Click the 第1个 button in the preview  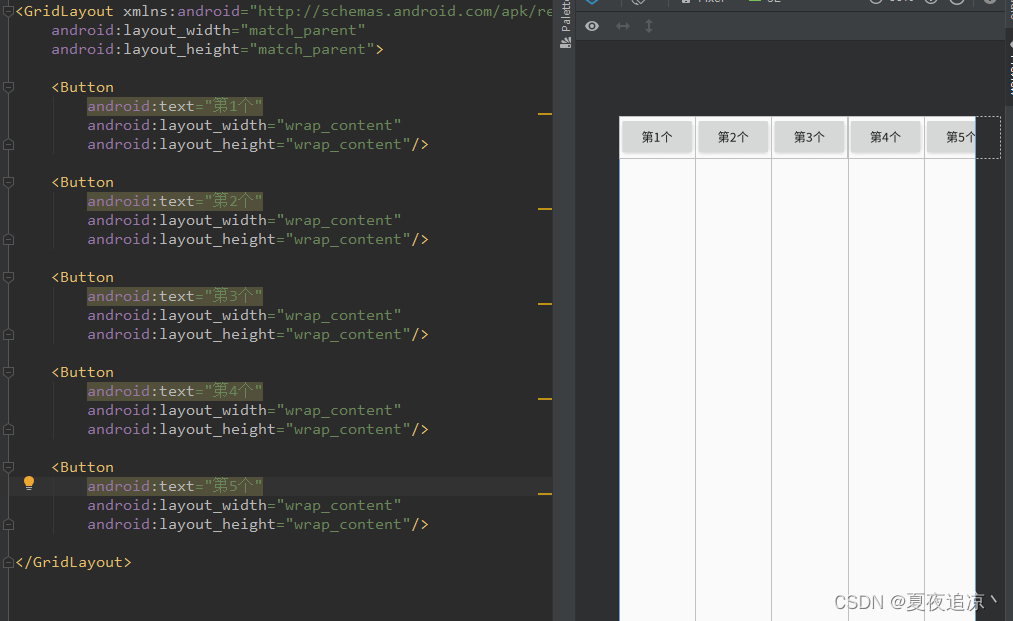[x=657, y=136]
